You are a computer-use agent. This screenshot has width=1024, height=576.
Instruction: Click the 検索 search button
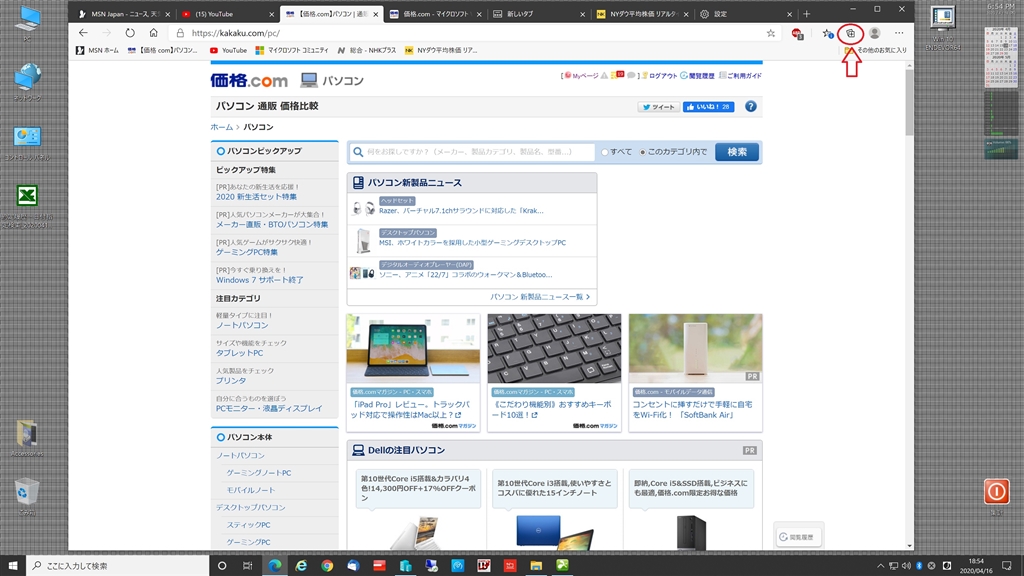(737, 152)
